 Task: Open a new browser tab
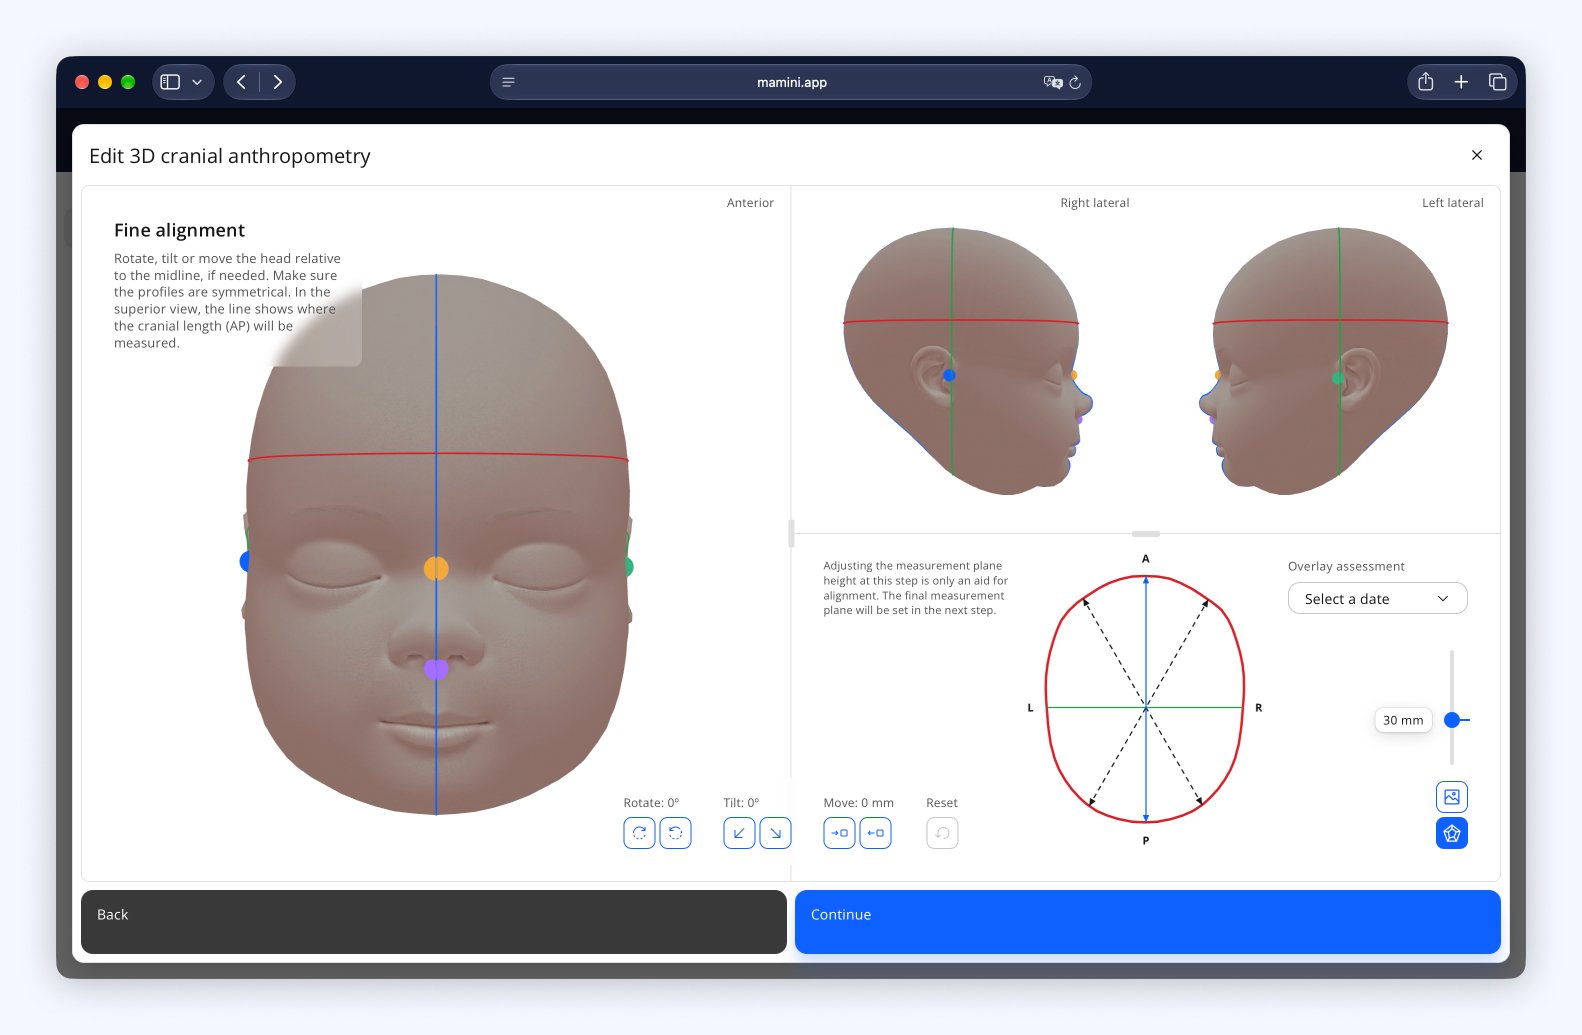tap(1461, 82)
